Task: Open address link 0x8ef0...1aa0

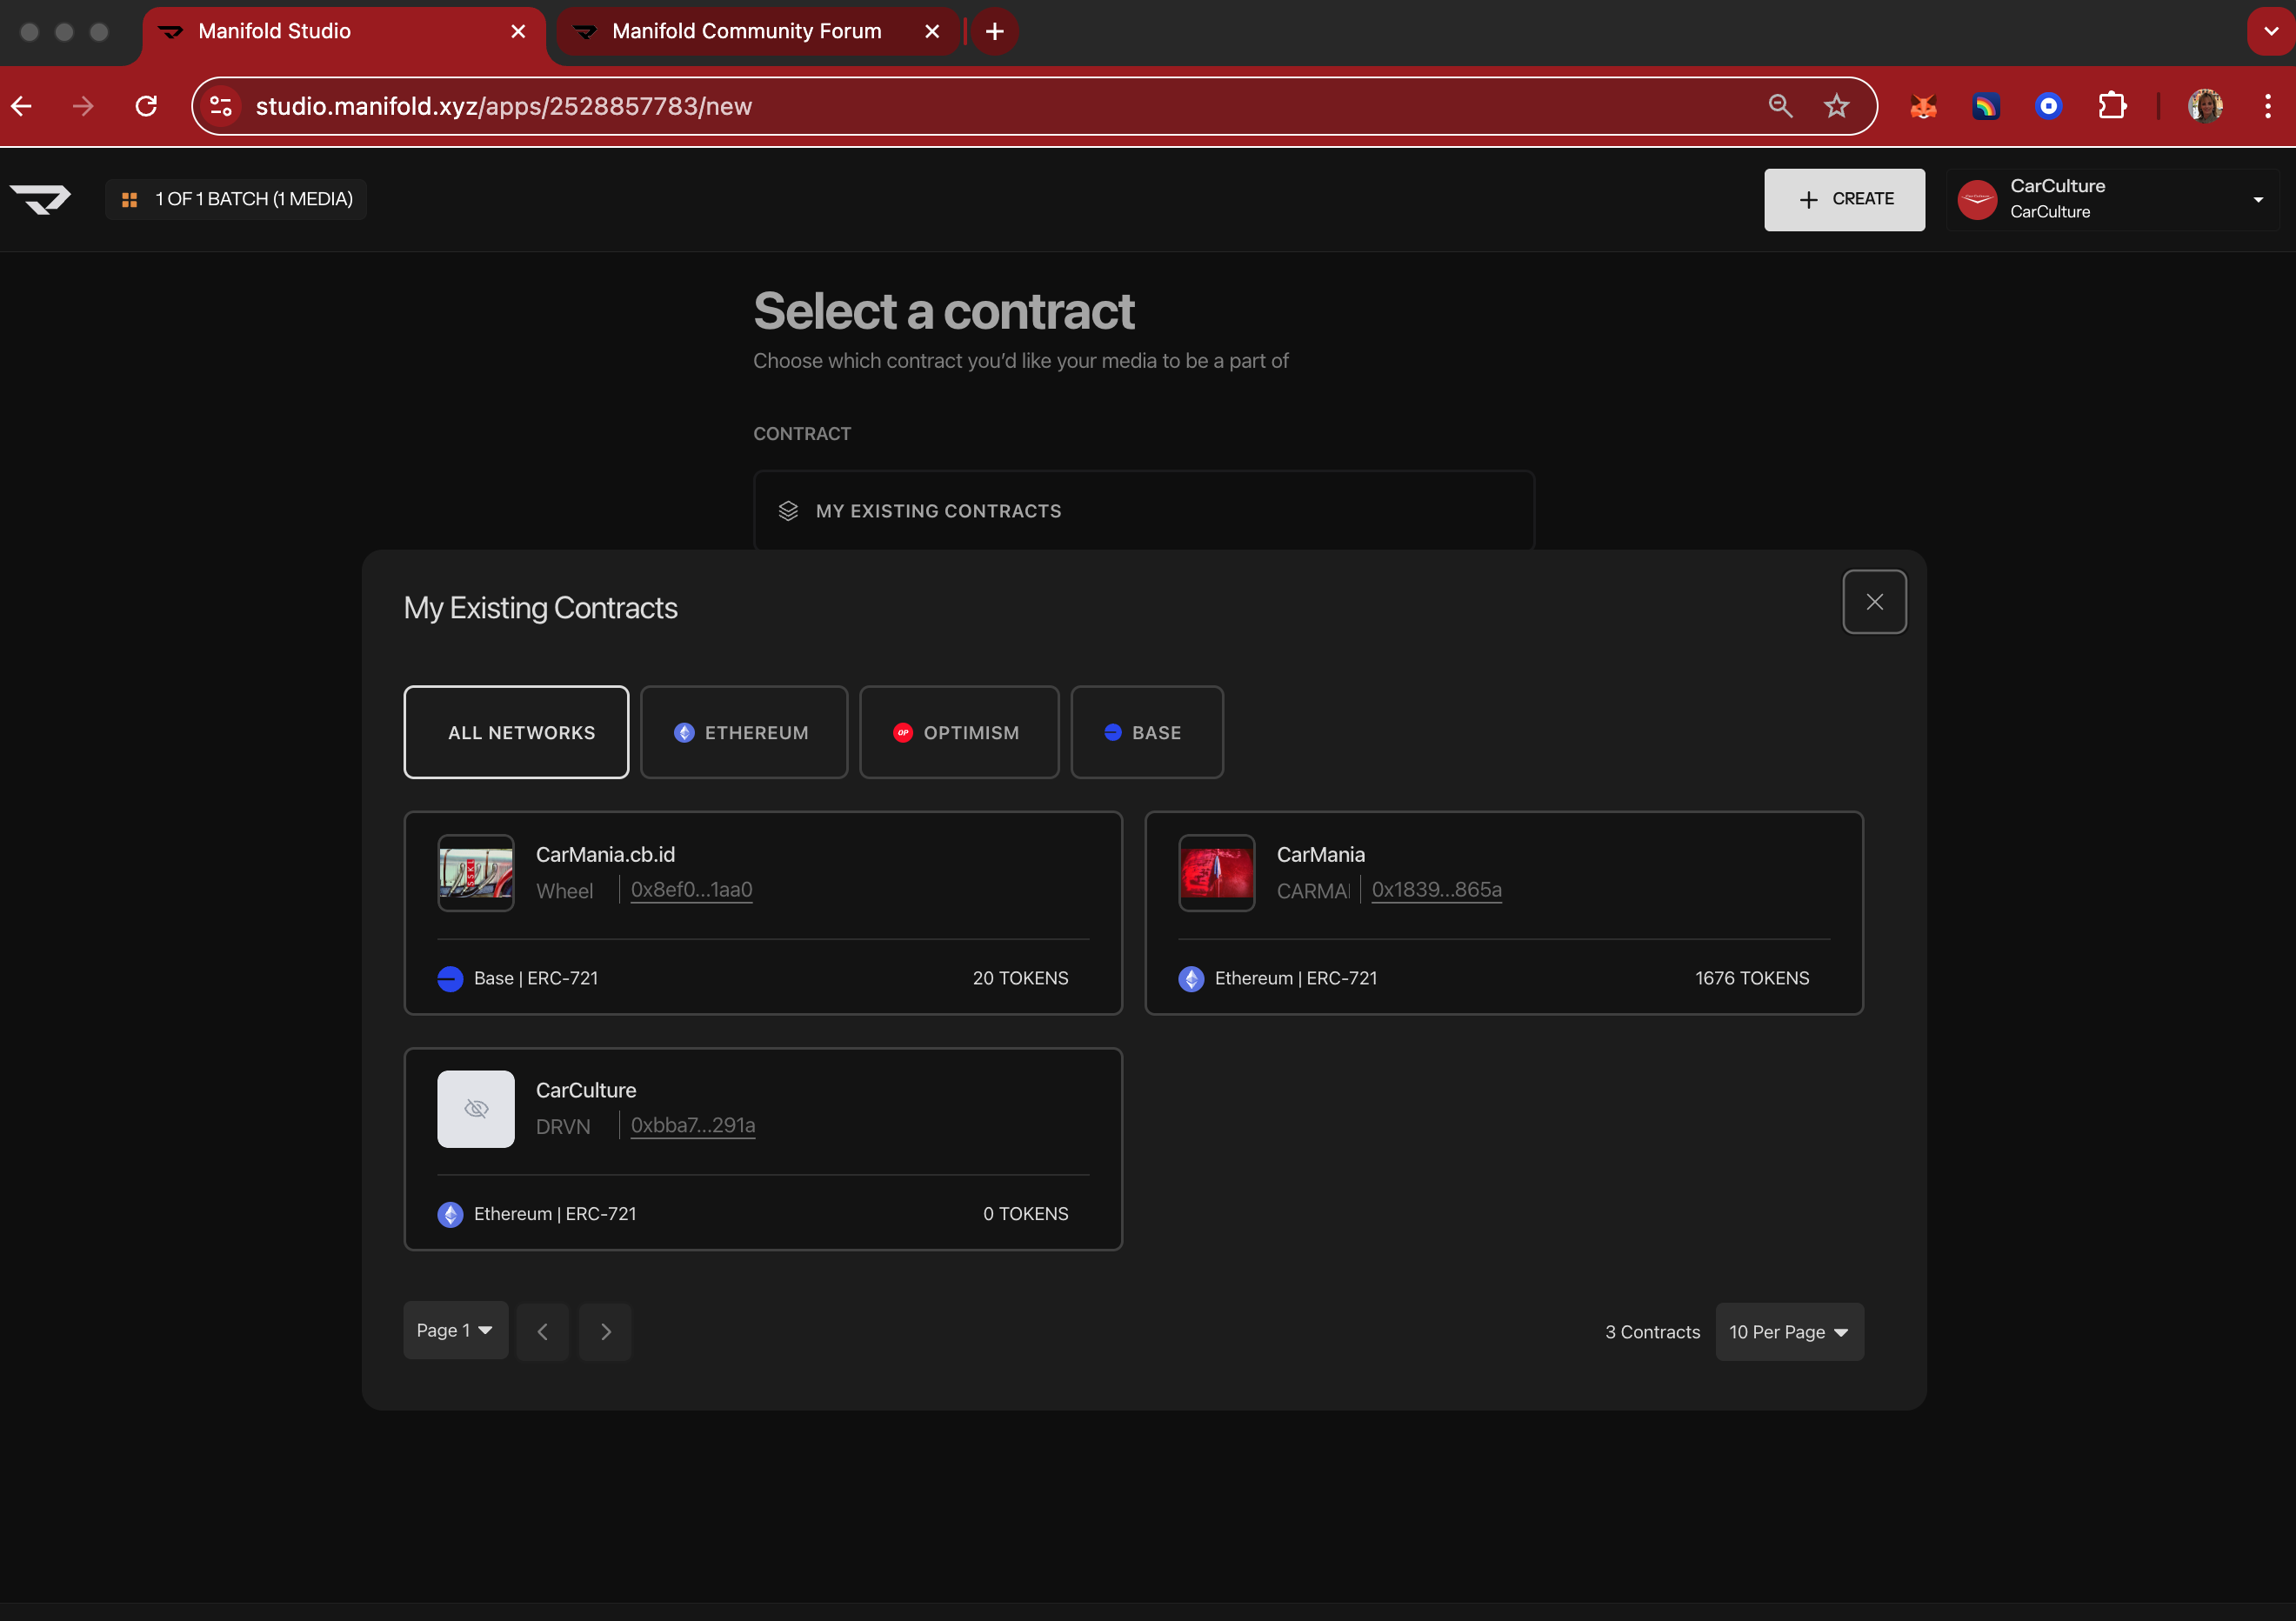Action: coord(691,890)
